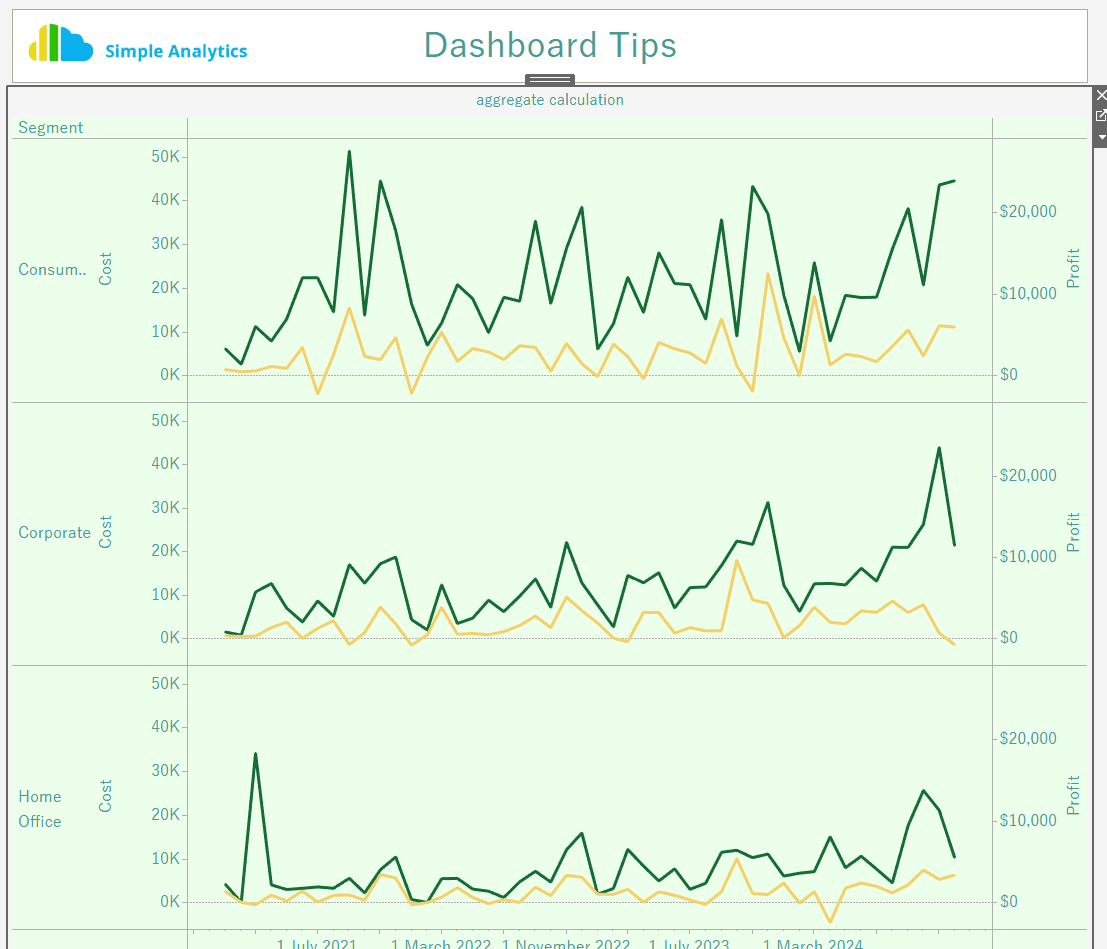Select the Home Office segment row label
Viewport: 1107px width, 949px height.
(40, 809)
